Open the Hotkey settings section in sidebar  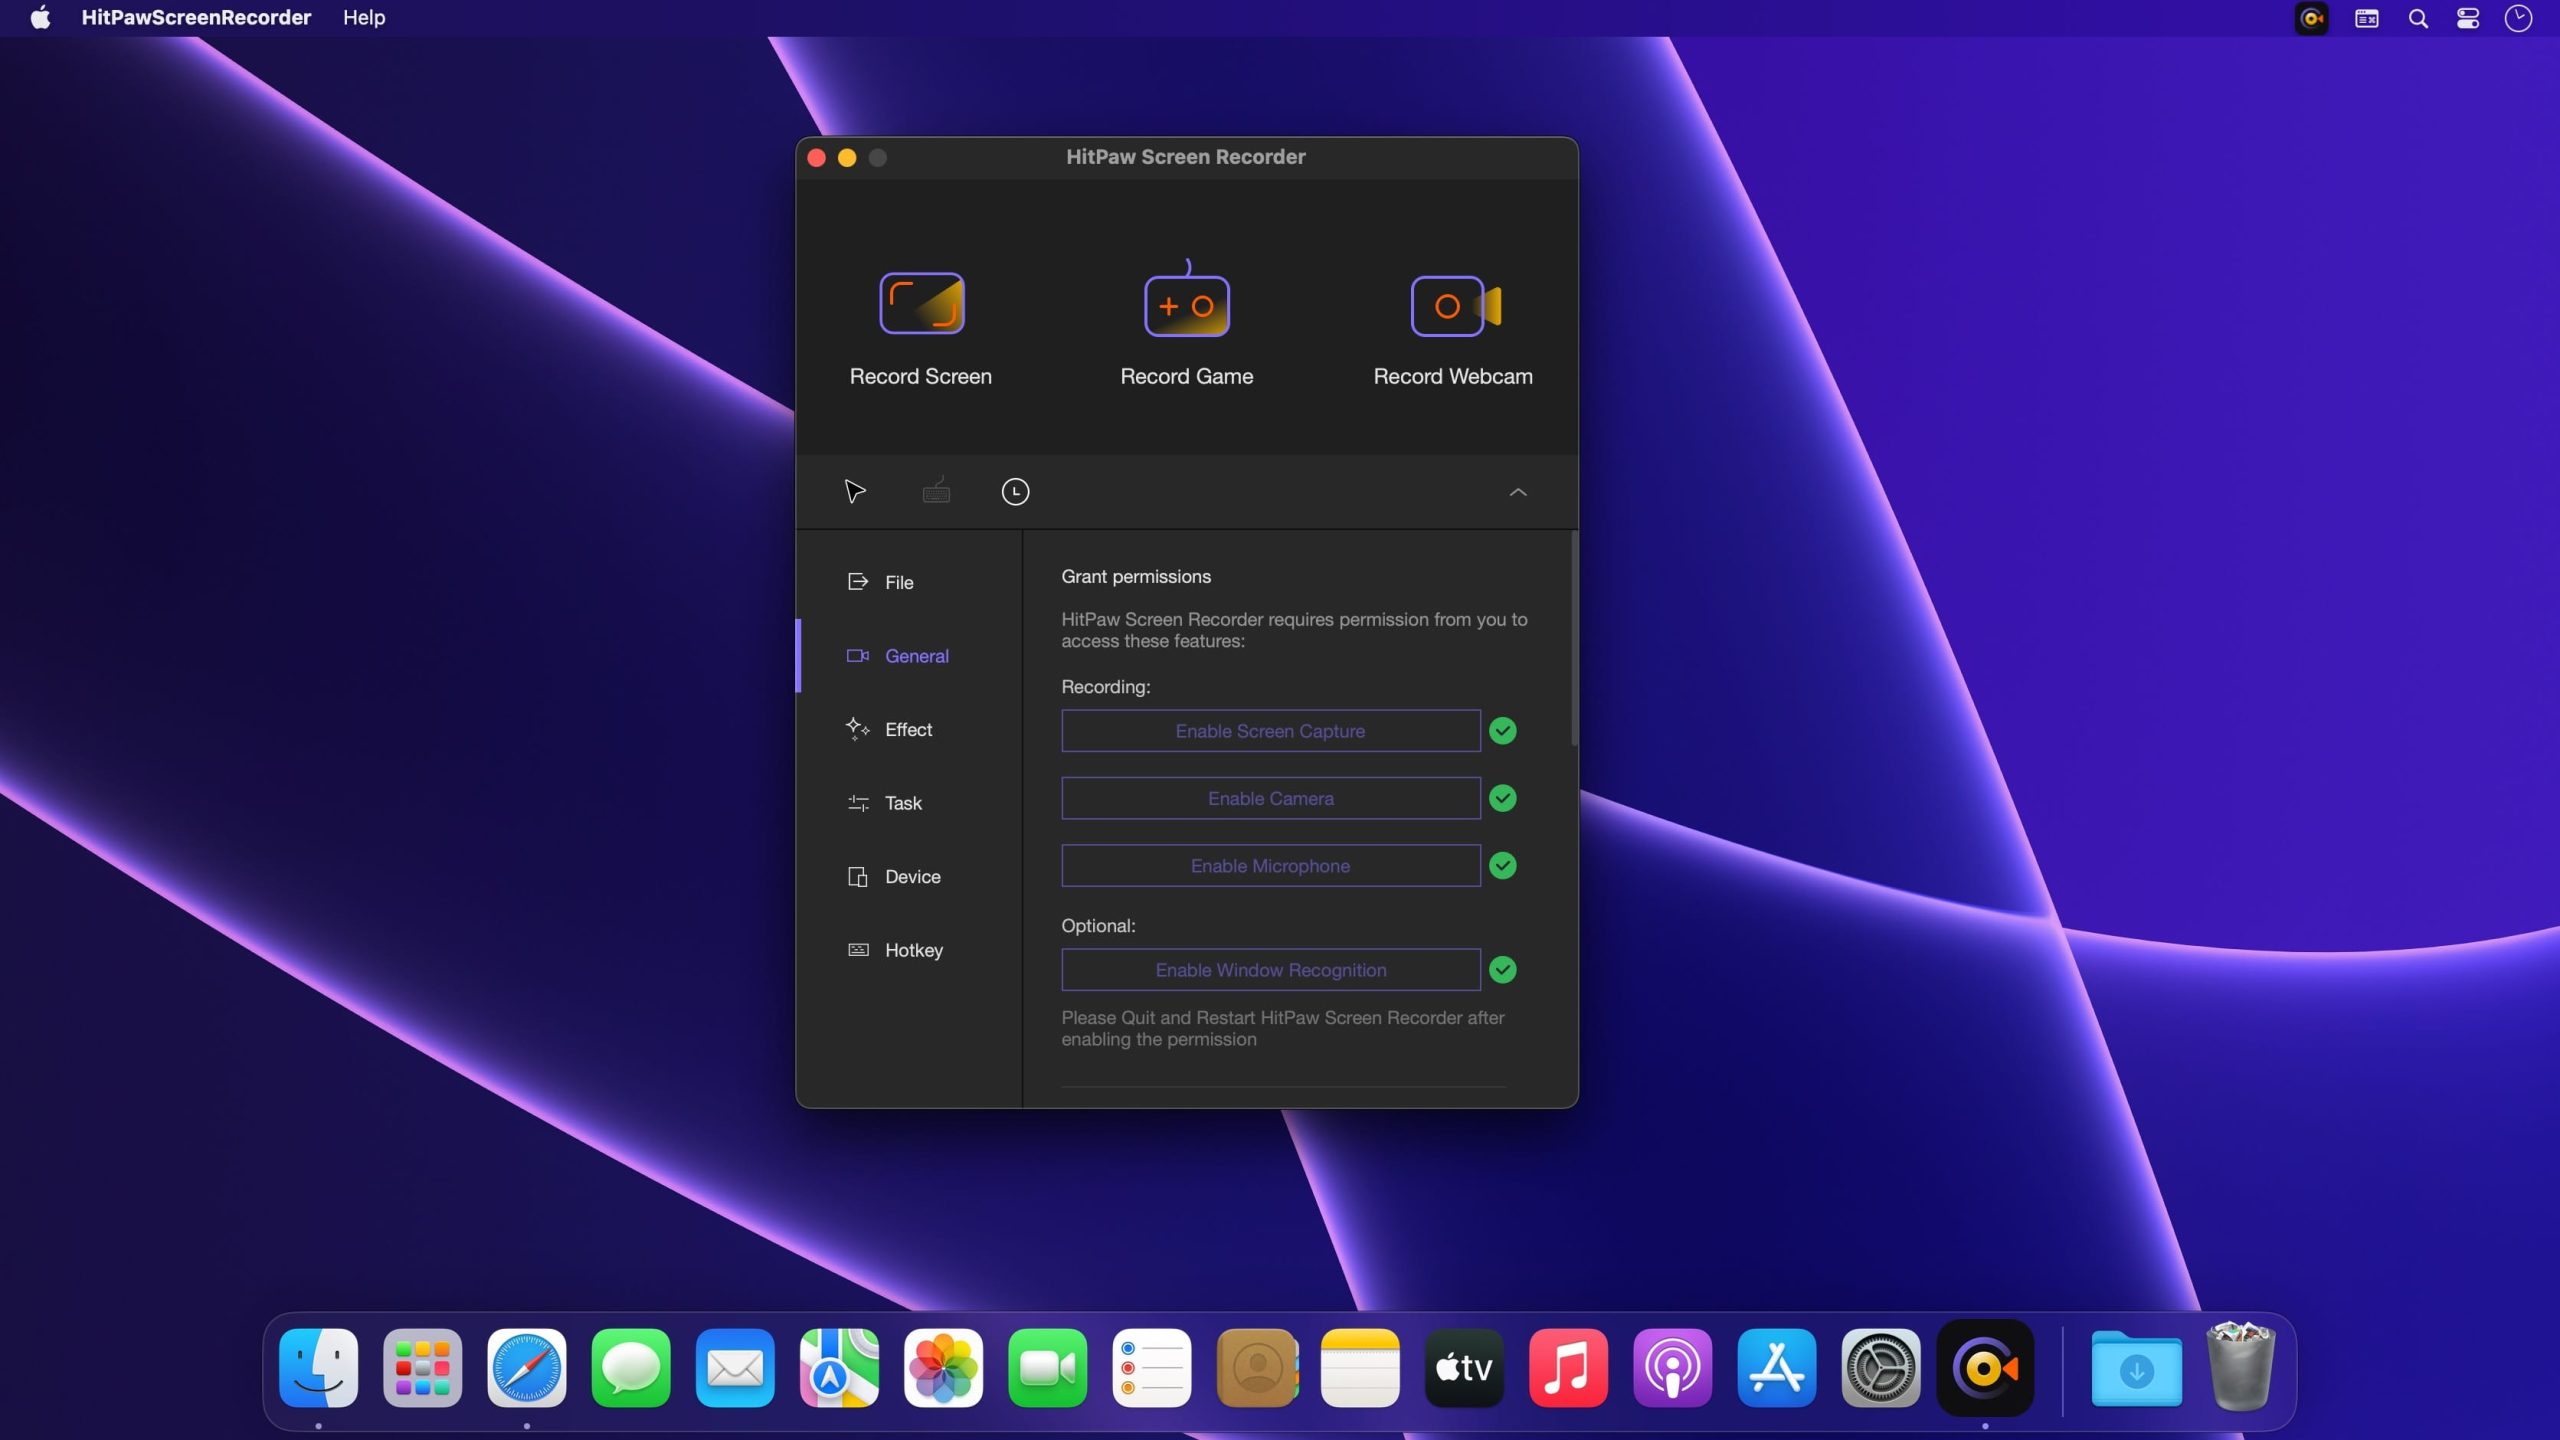[914, 949]
